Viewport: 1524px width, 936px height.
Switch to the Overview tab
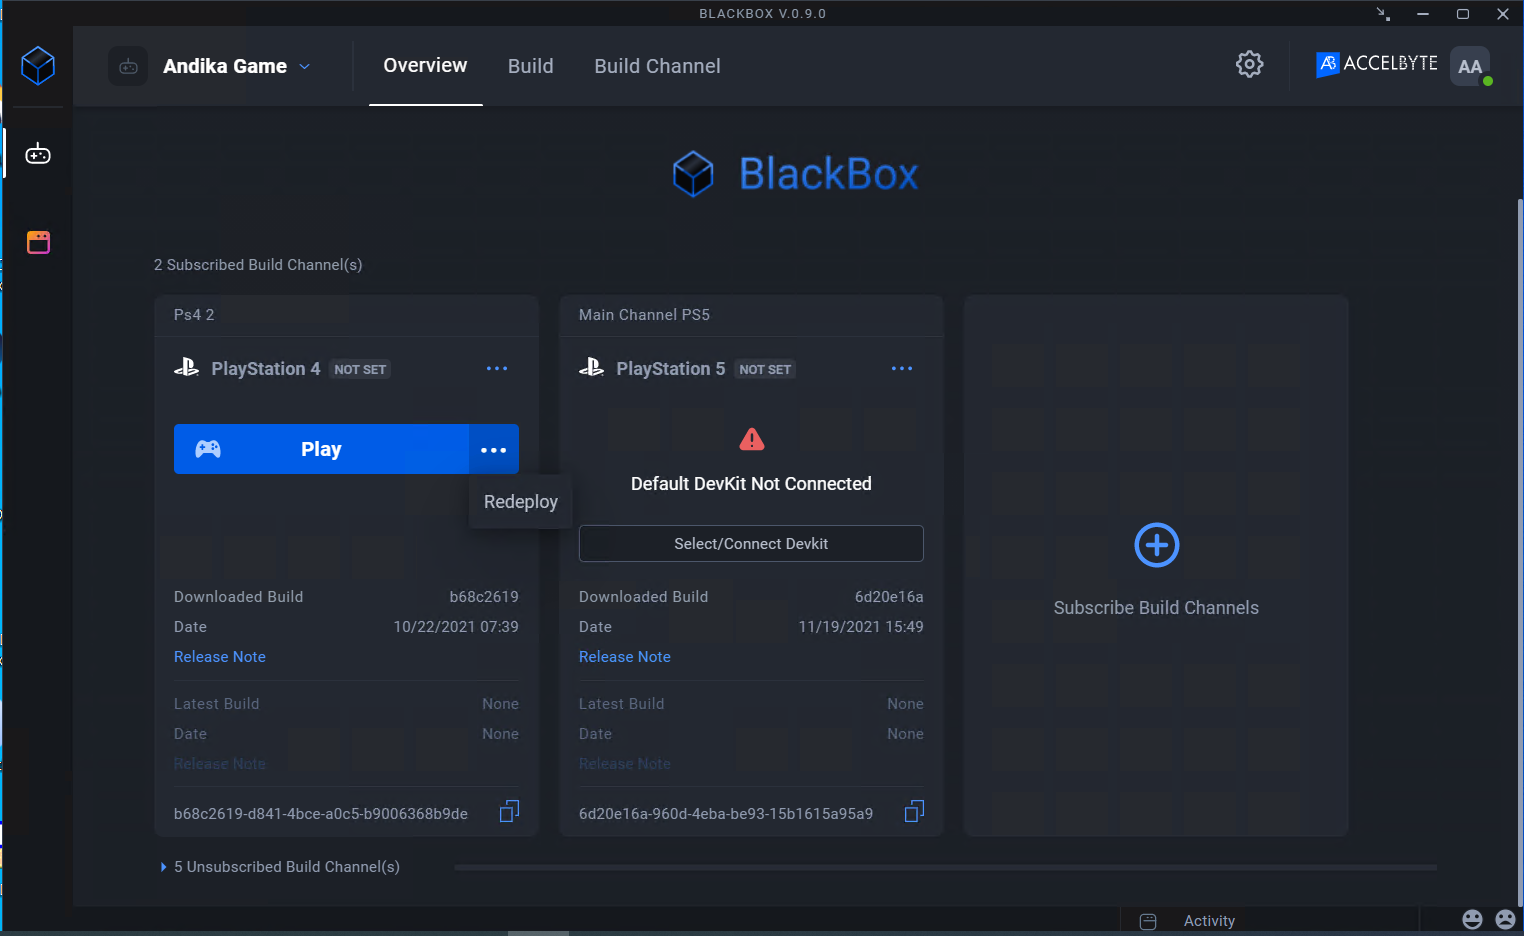pyautogui.click(x=425, y=65)
